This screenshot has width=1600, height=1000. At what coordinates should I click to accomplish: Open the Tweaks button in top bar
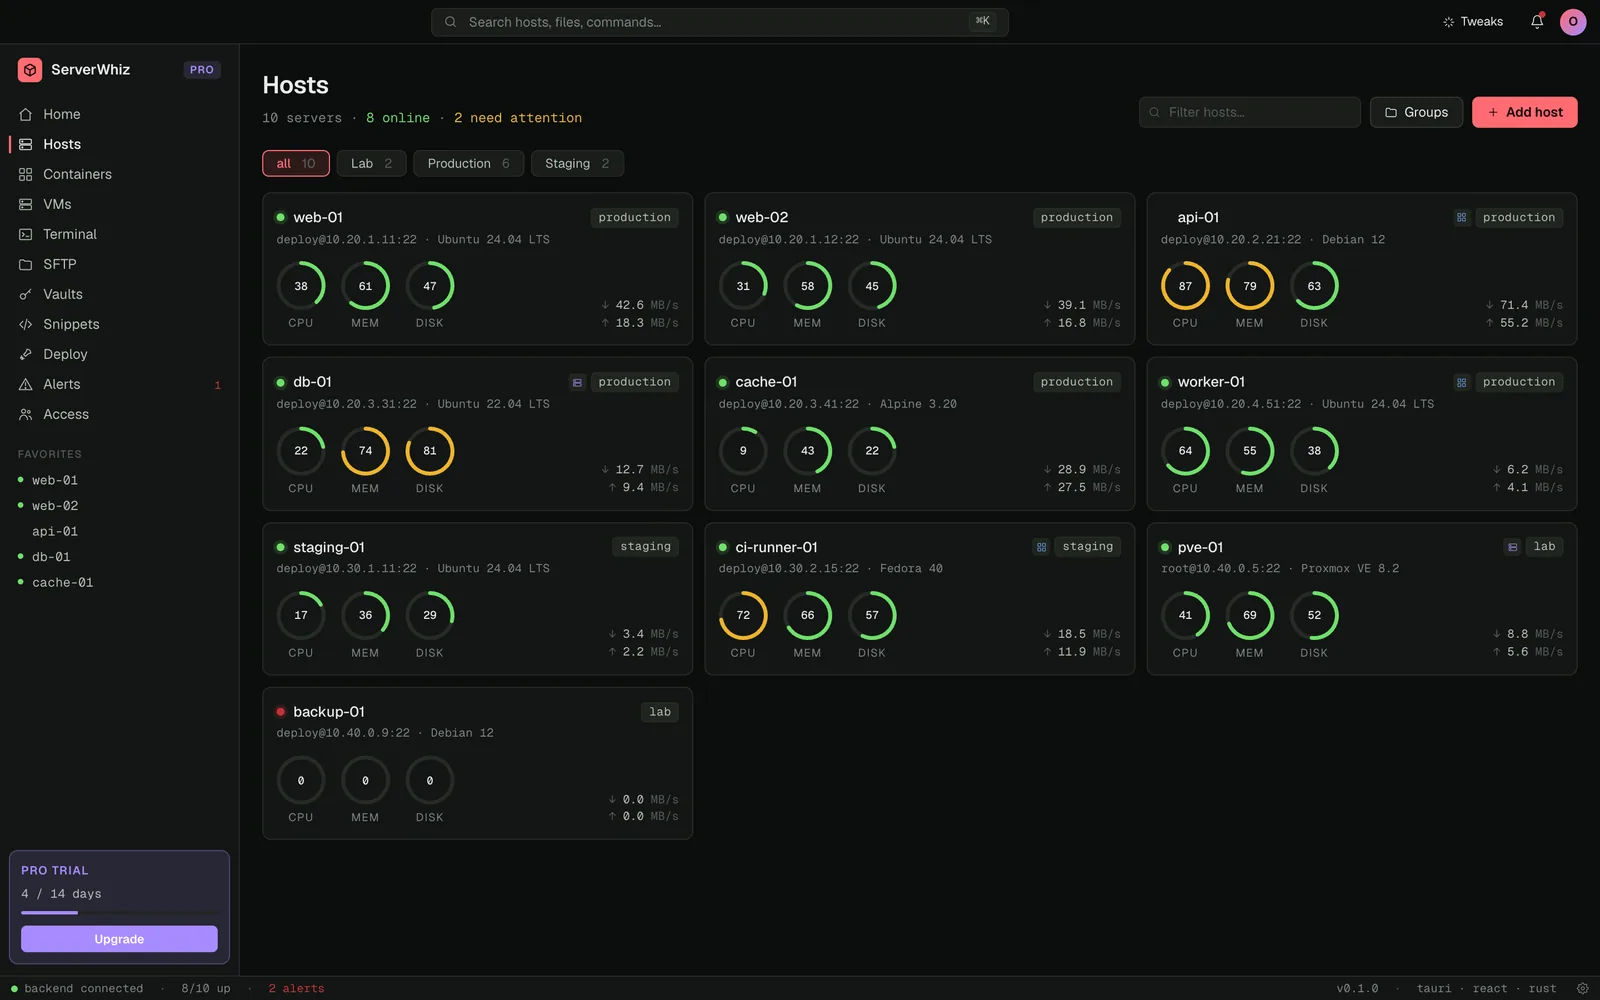pyautogui.click(x=1473, y=21)
